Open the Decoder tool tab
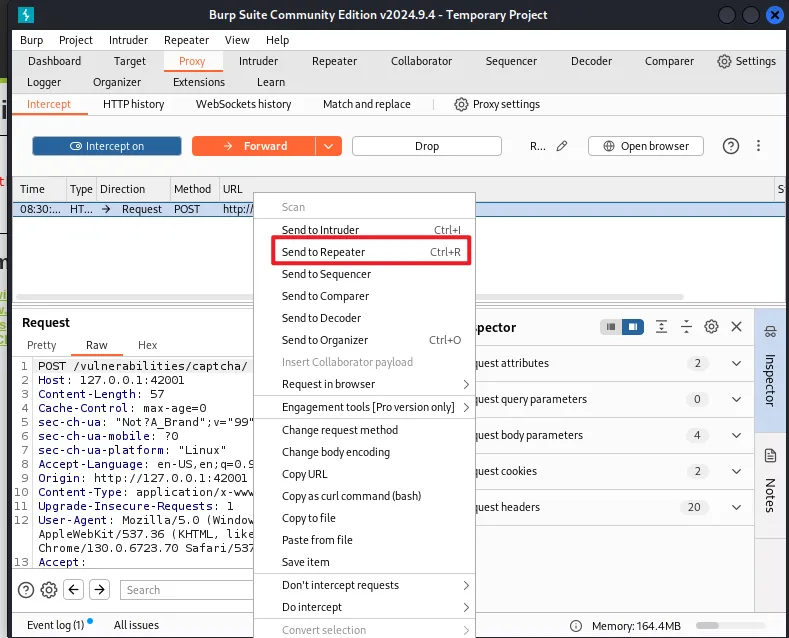The image size is (789, 638). [591, 61]
